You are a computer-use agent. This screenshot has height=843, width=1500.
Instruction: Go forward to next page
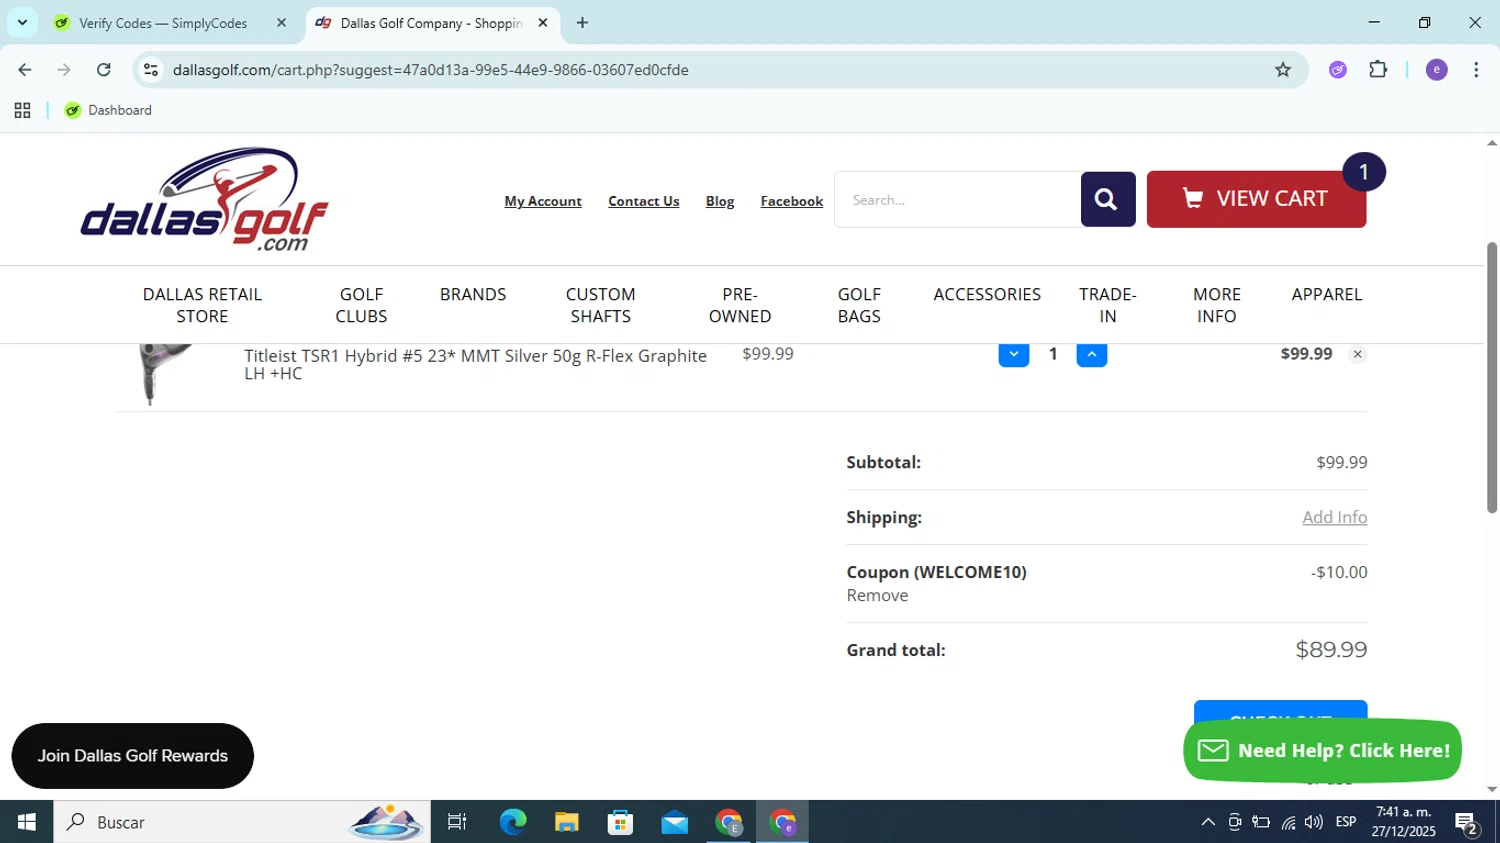[64, 70]
